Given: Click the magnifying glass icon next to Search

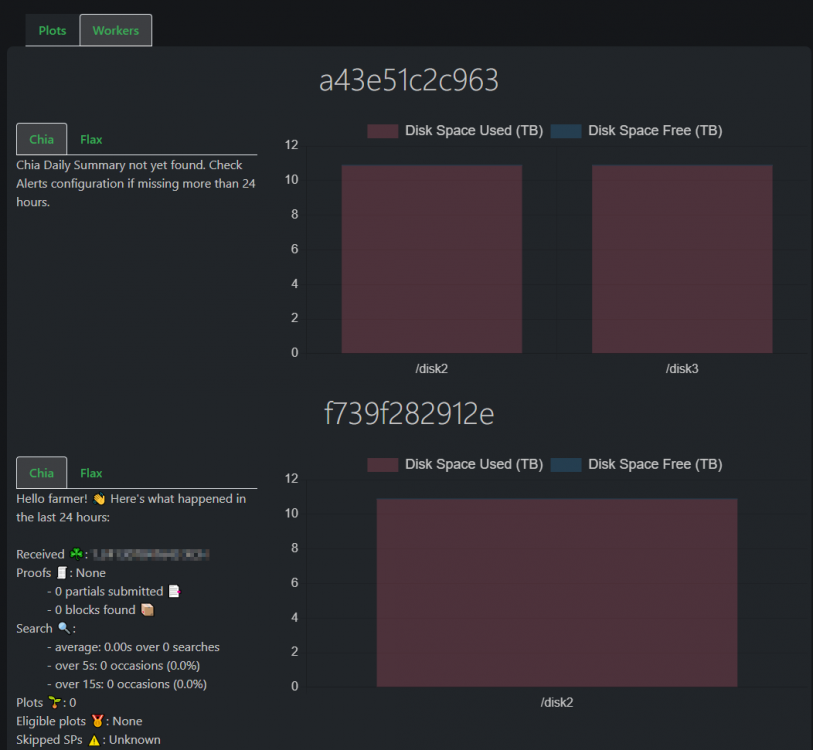Looking at the screenshot, I should coord(64,628).
